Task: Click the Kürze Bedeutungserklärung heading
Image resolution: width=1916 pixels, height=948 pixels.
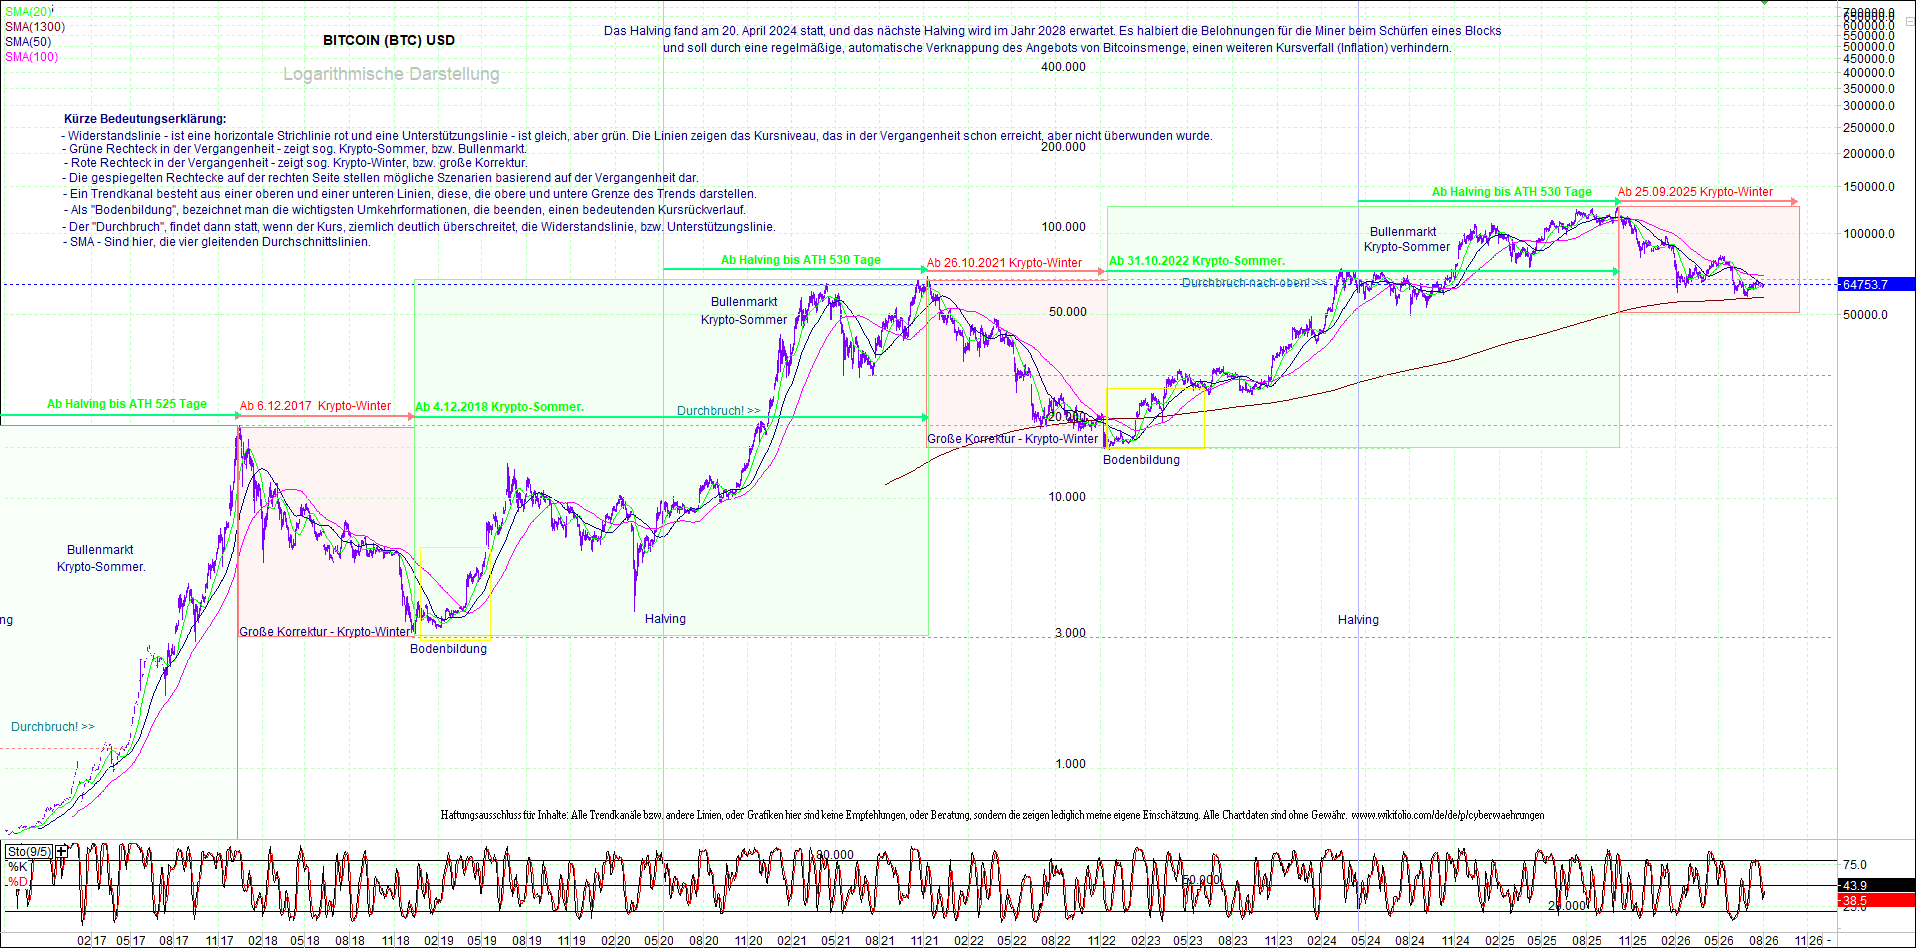Action: [145, 119]
